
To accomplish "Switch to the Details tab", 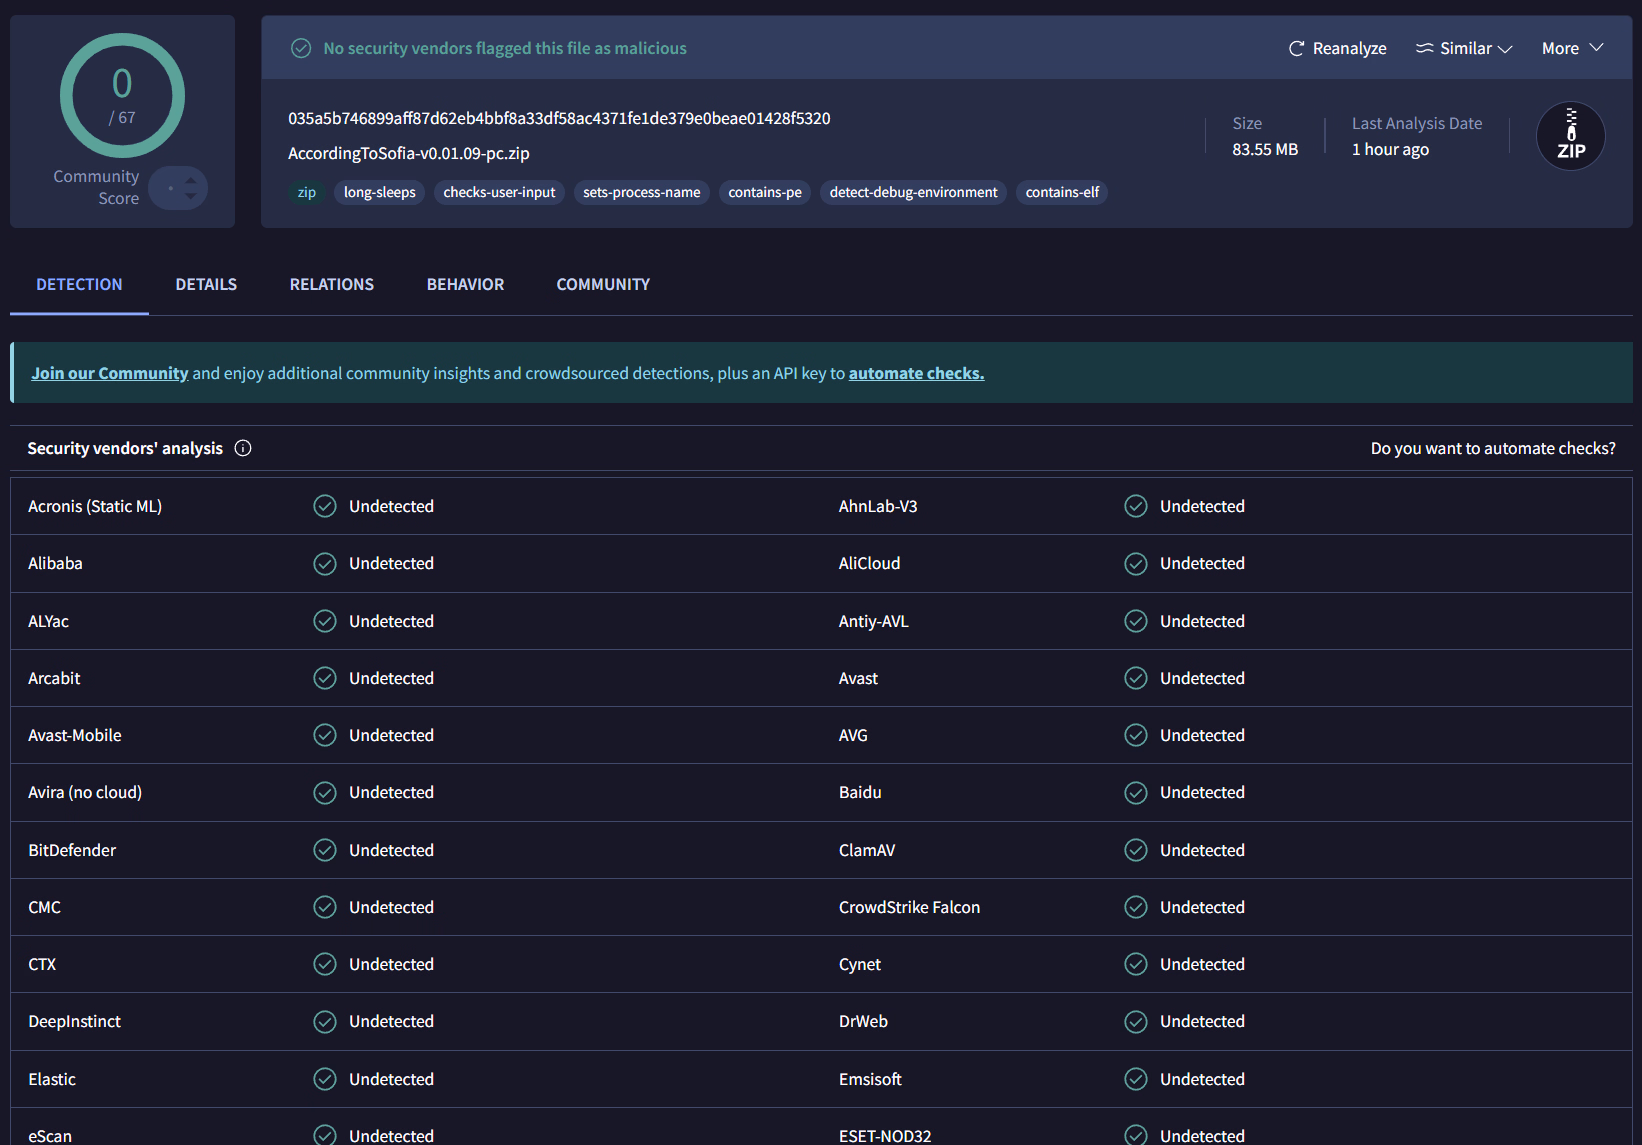I will coord(206,284).
